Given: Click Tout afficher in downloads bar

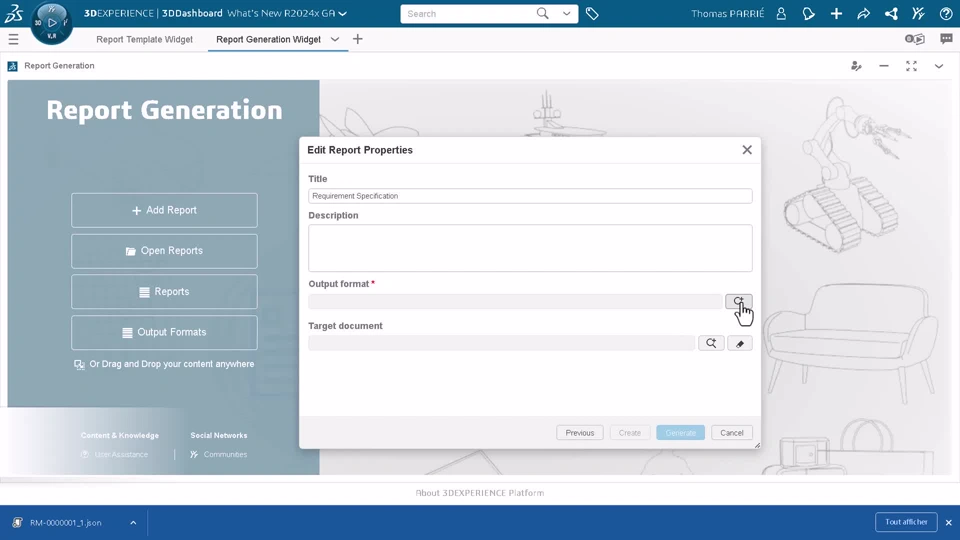Looking at the screenshot, I should point(906,522).
